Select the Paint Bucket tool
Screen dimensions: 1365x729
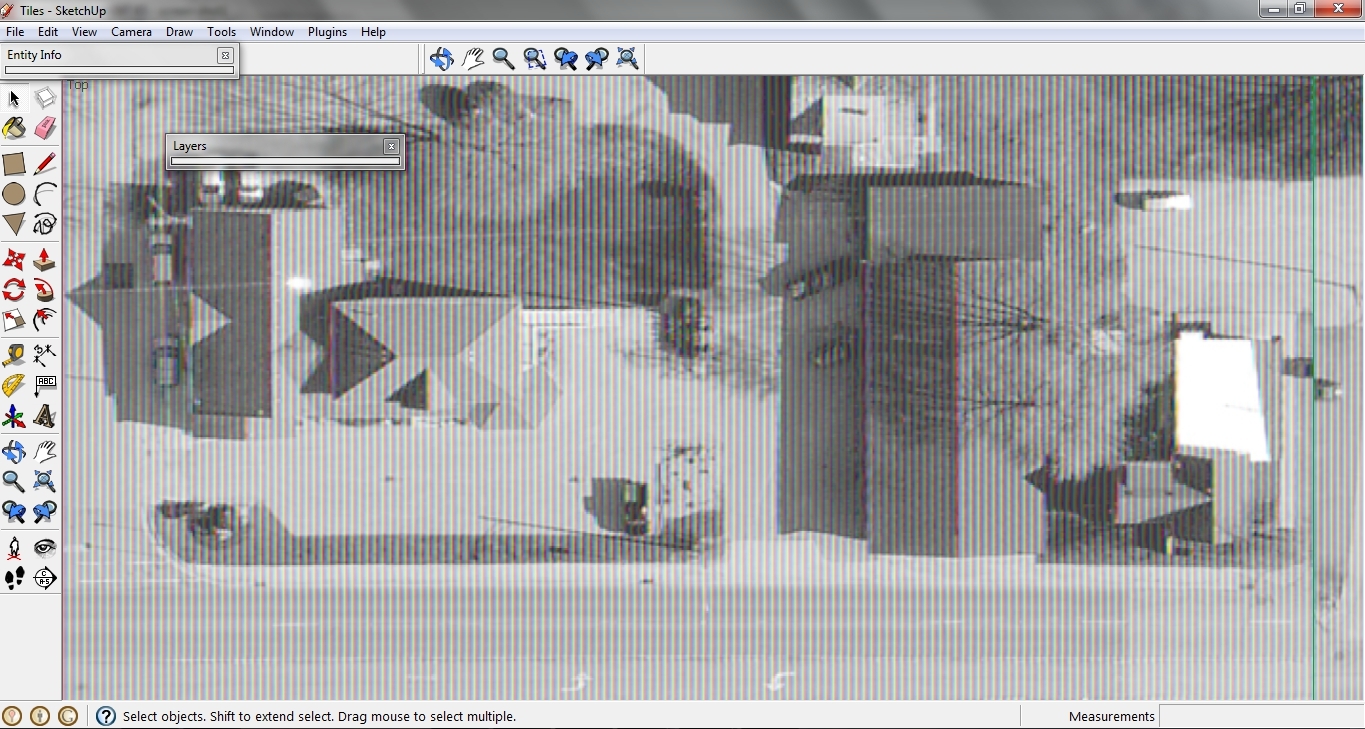tap(14, 129)
